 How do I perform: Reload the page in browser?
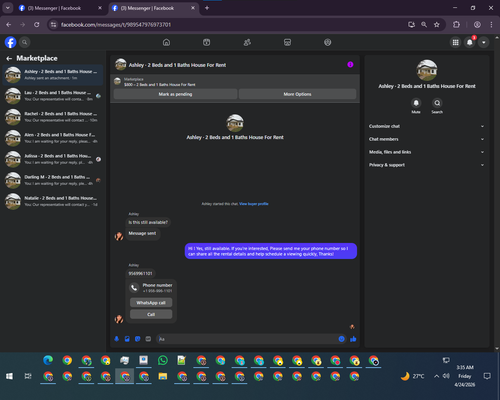point(37,25)
